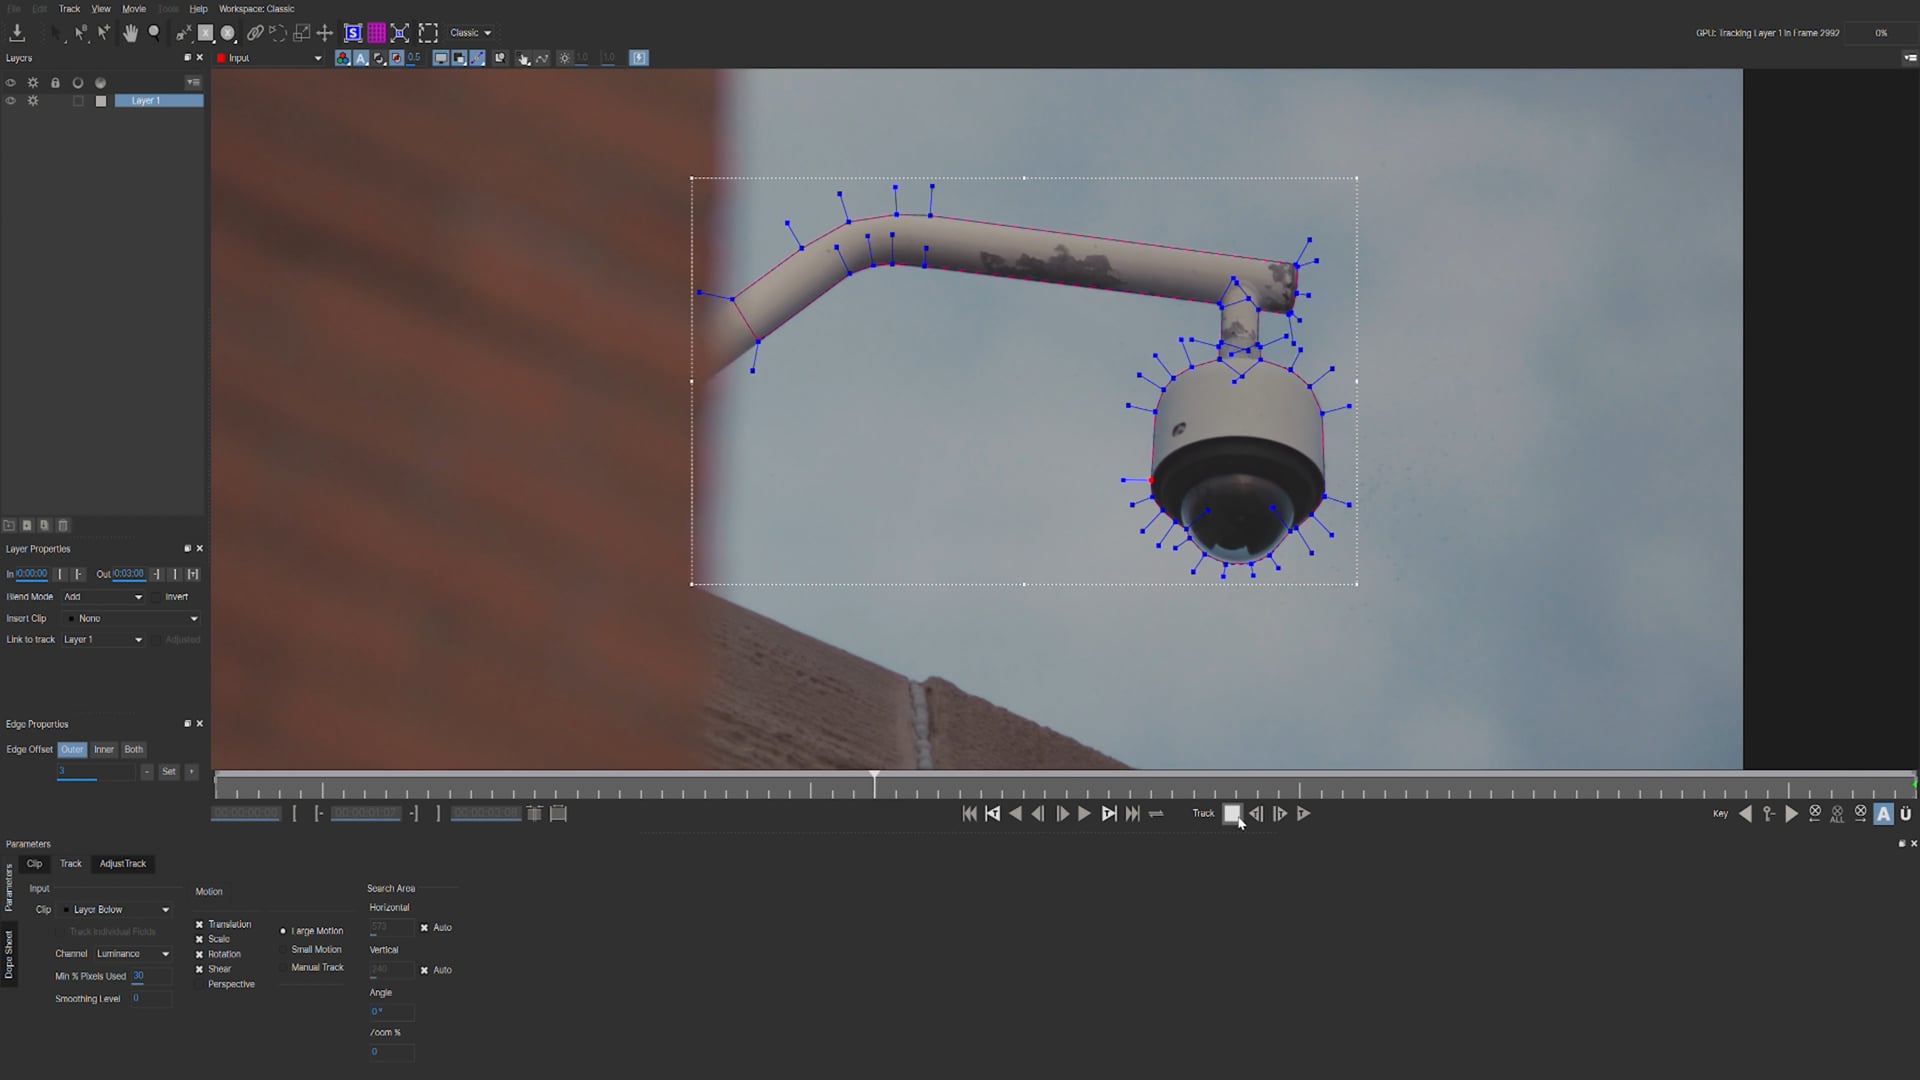Uncheck the Shear motion checkbox
The image size is (1920, 1080).
click(x=199, y=969)
